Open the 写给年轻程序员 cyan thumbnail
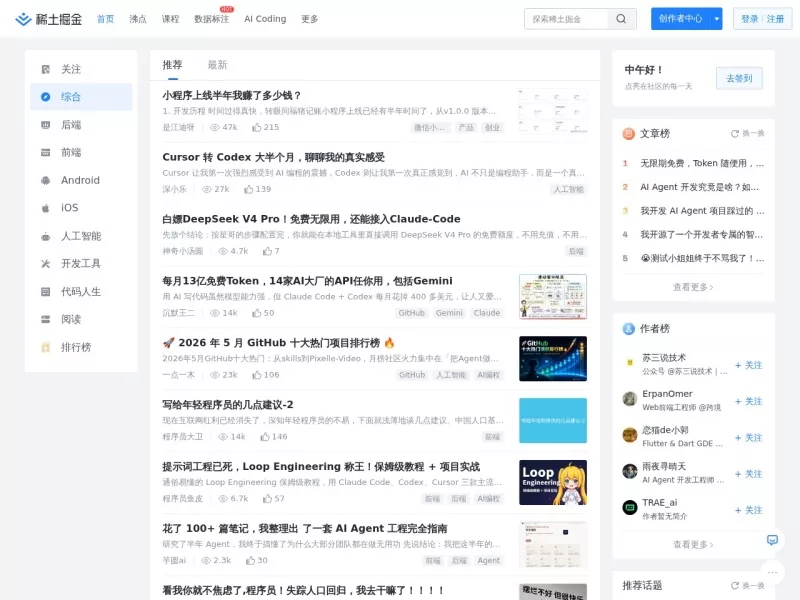800x600 pixels. (553, 420)
